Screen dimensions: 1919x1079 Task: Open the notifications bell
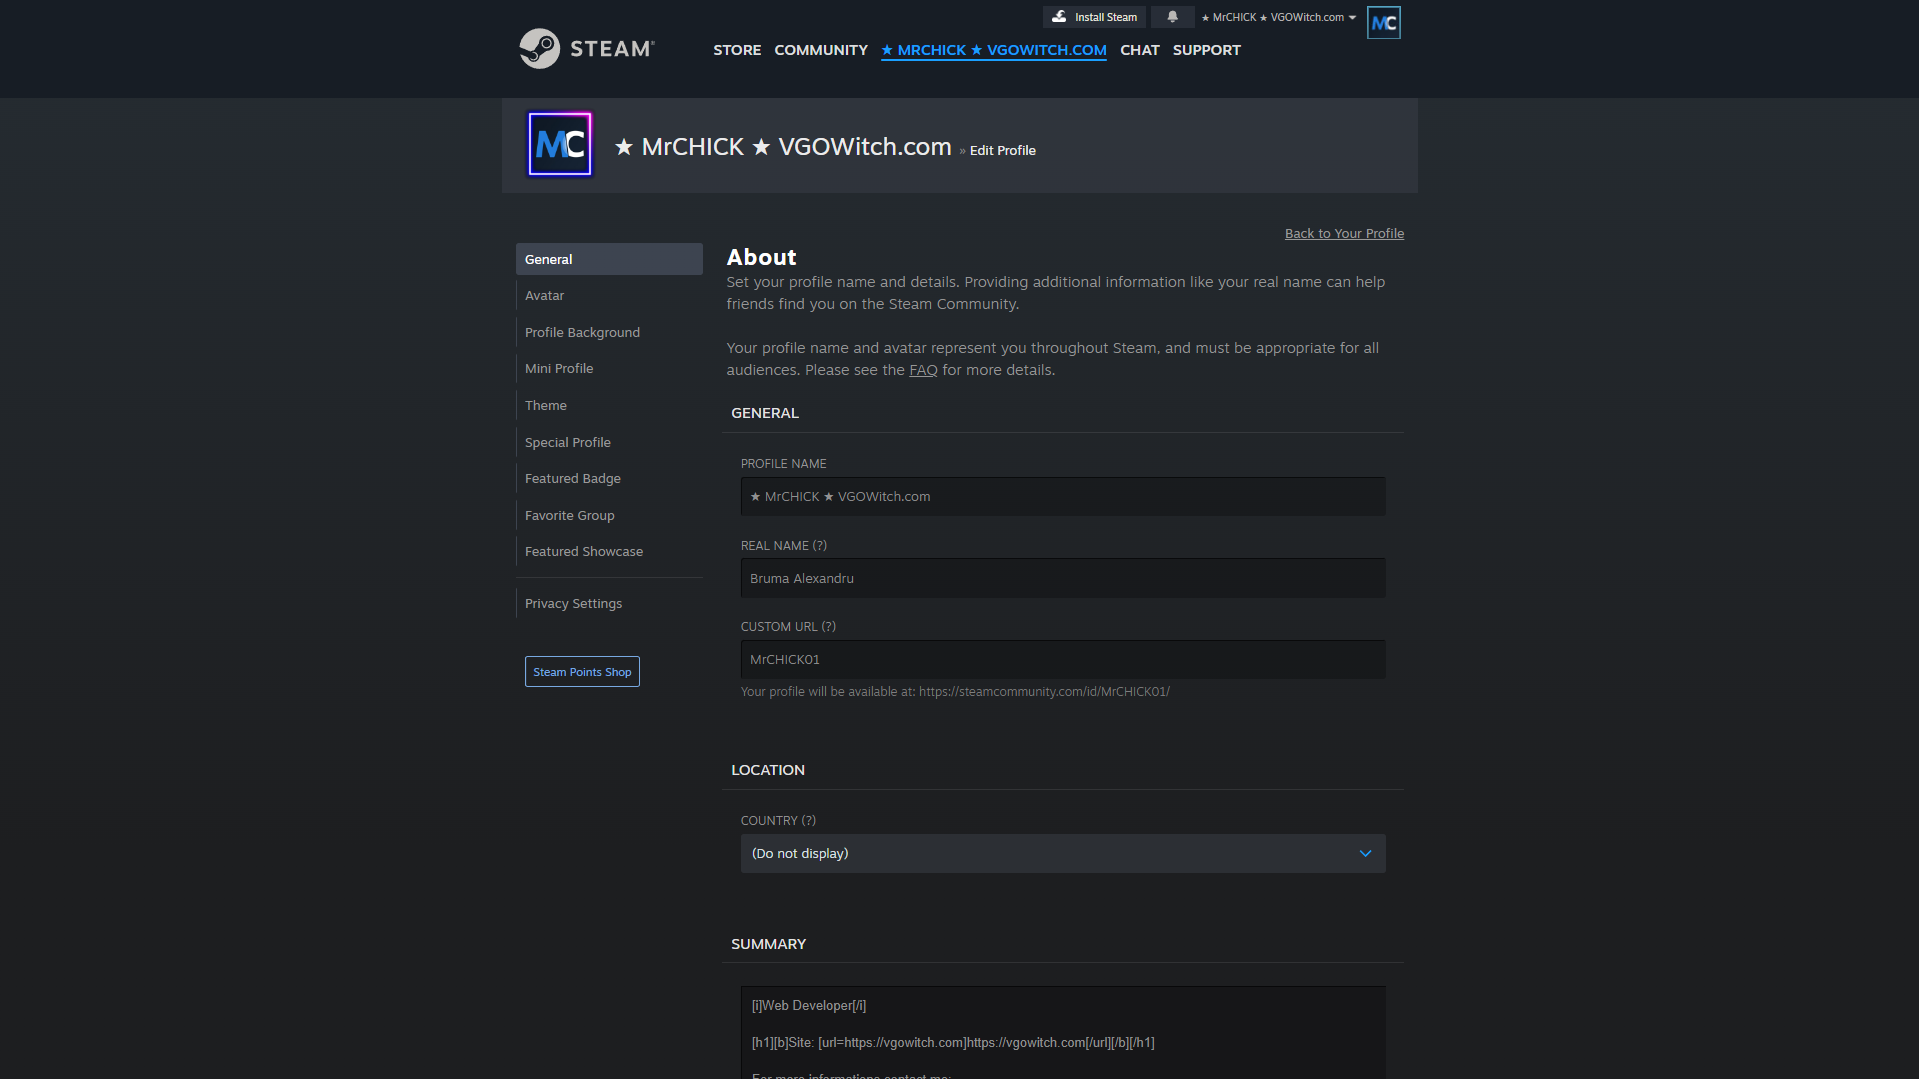(1172, 17)
